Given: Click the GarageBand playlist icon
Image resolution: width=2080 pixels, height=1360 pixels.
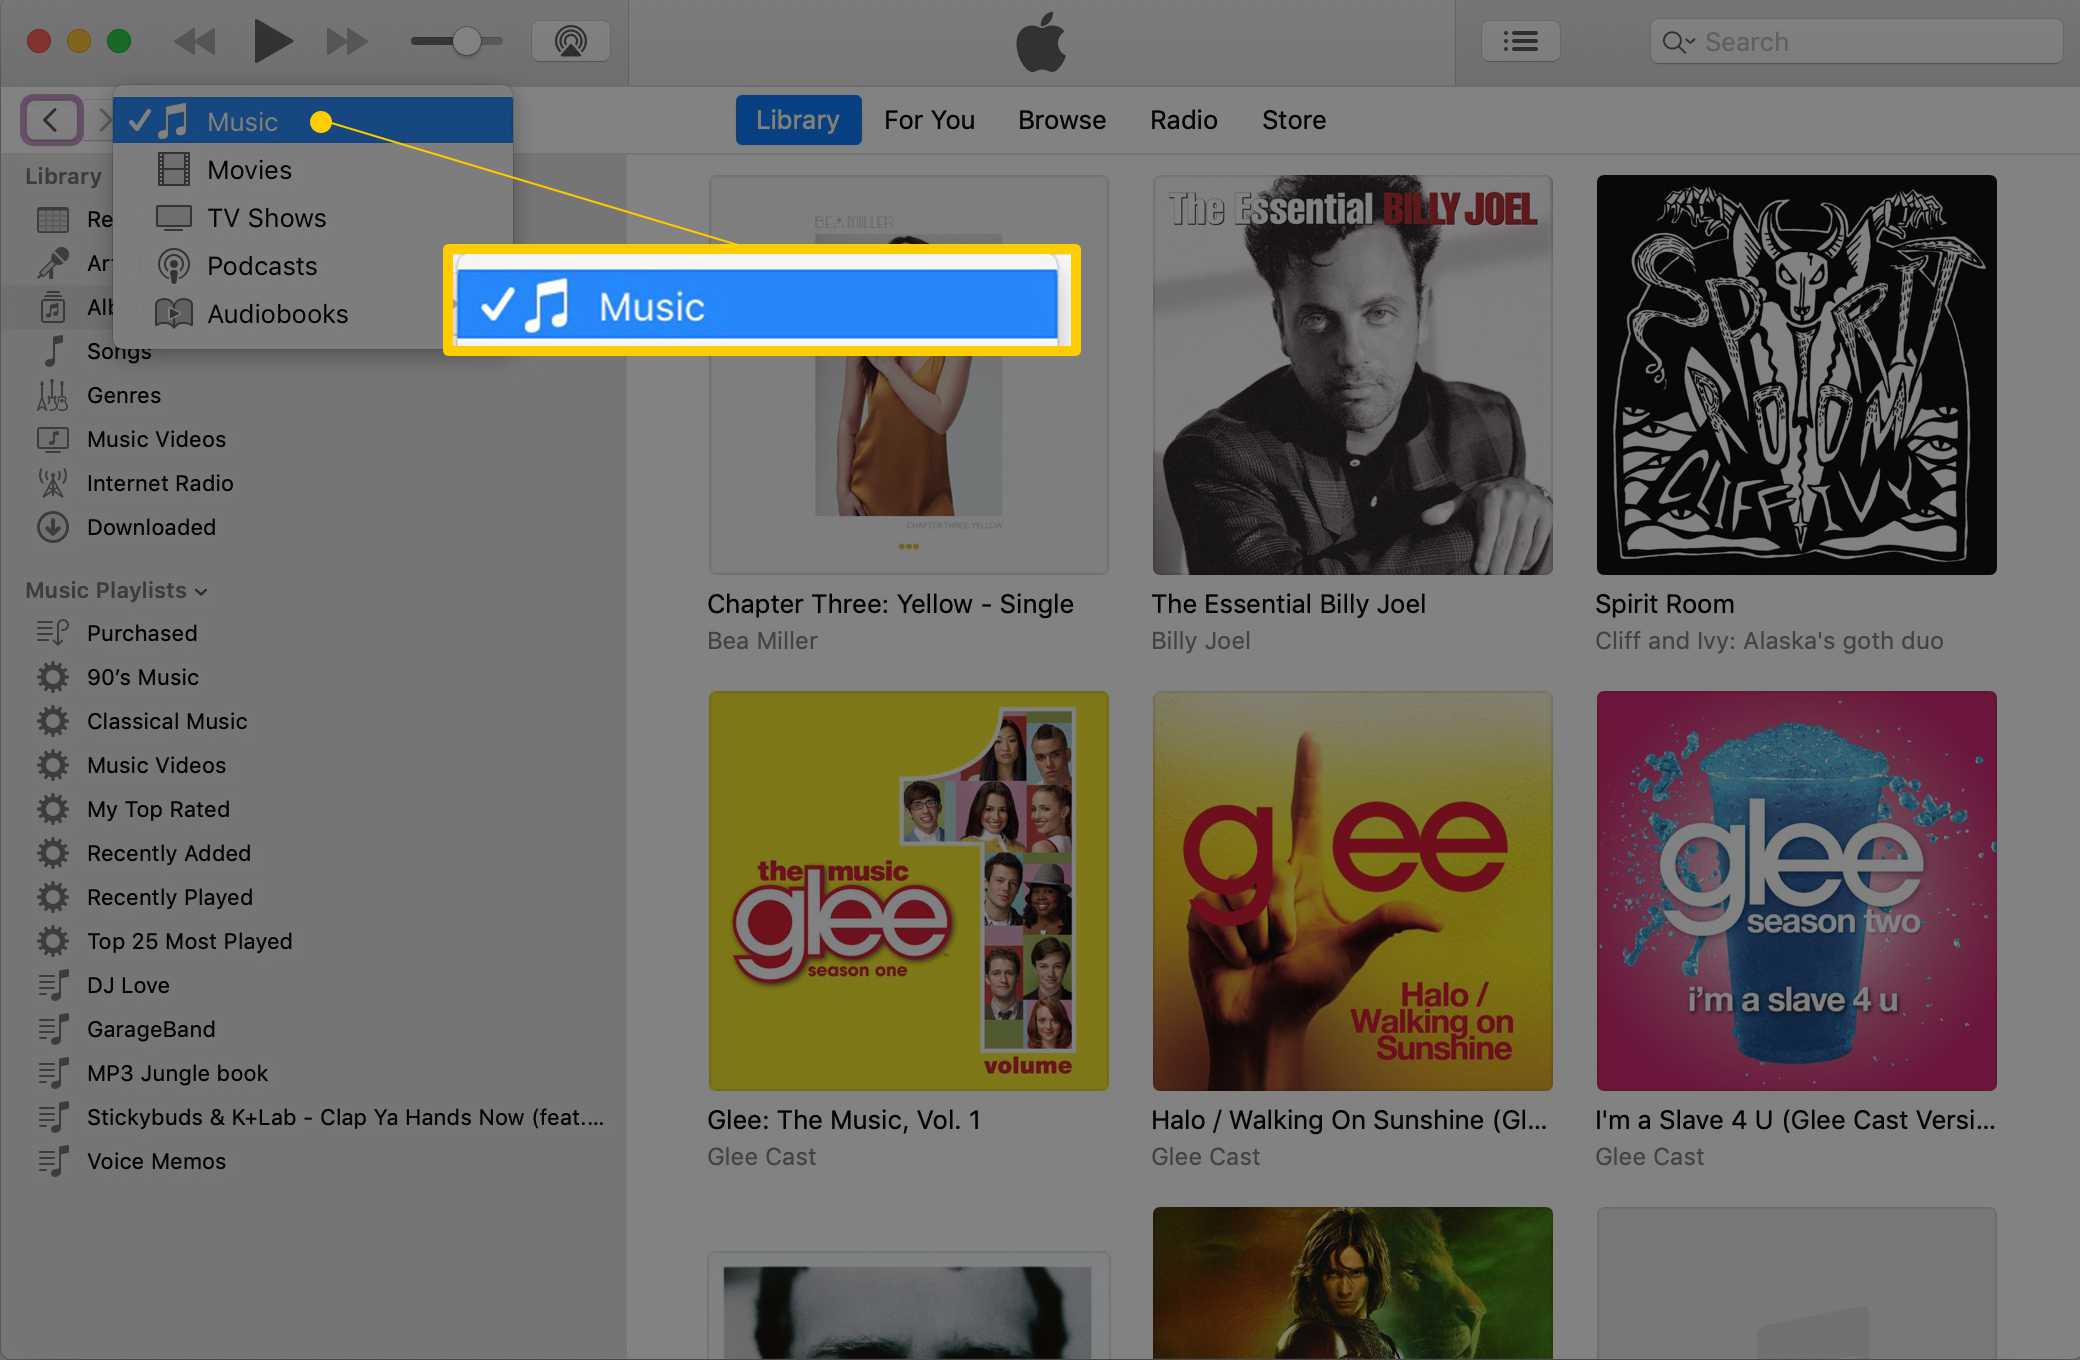Looking at the screenshot, I should [x=53, y=1029].
